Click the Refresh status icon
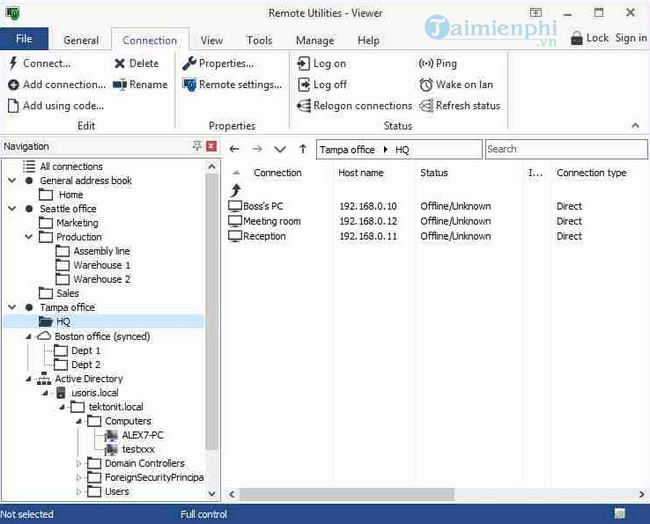 [426, 106]
